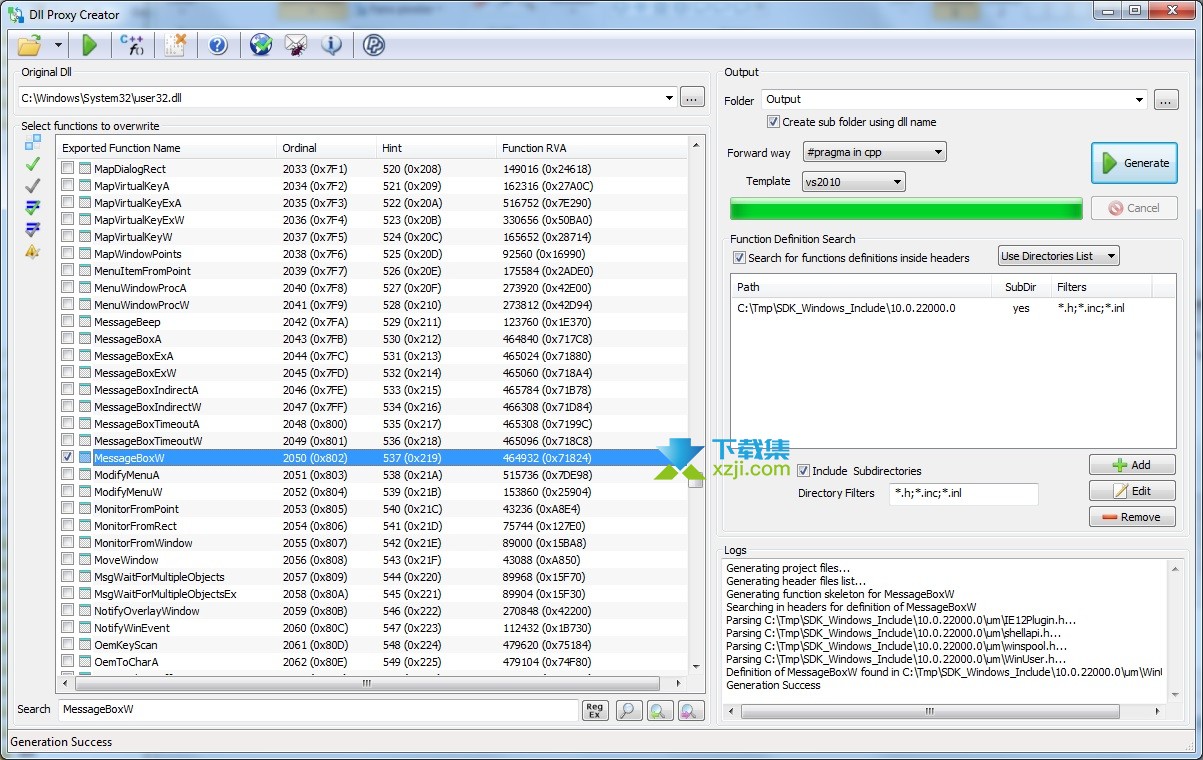The height and width of the screenshot is (760, 1203).
Task: Toggle the RegEx search button
Action: coord(594,710)
